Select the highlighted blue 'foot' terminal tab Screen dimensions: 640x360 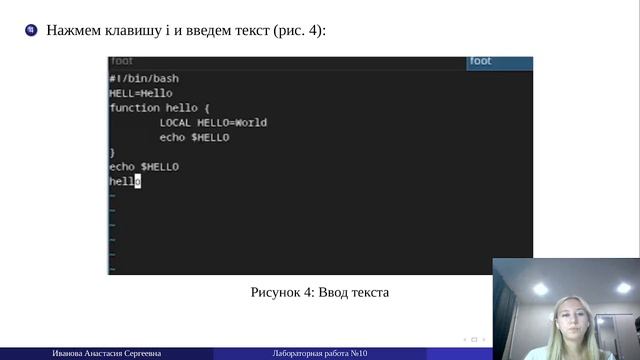[x=500, y=63]
